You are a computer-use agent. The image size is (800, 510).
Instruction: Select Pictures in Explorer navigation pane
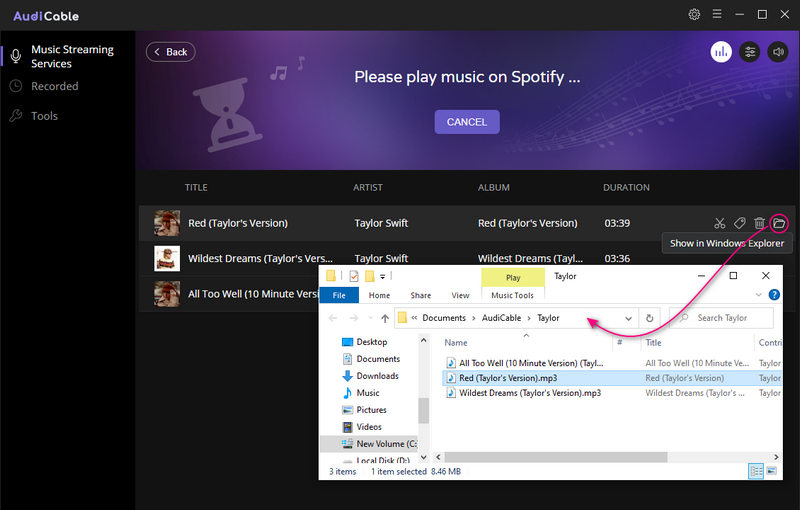pyautogui.click(x=364, y=410)
